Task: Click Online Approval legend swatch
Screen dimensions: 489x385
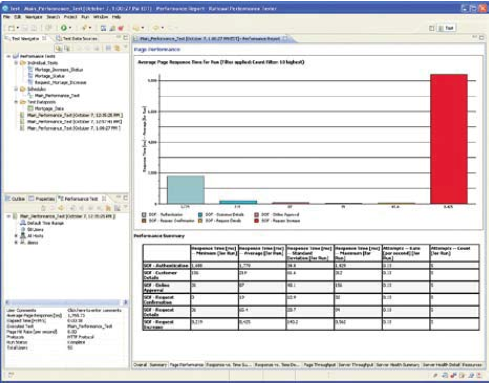Action: (x=256, y=215)
